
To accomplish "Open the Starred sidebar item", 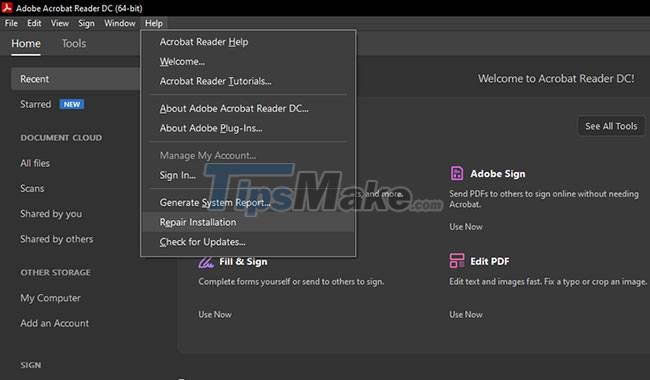I will click(x=36, y=104).
